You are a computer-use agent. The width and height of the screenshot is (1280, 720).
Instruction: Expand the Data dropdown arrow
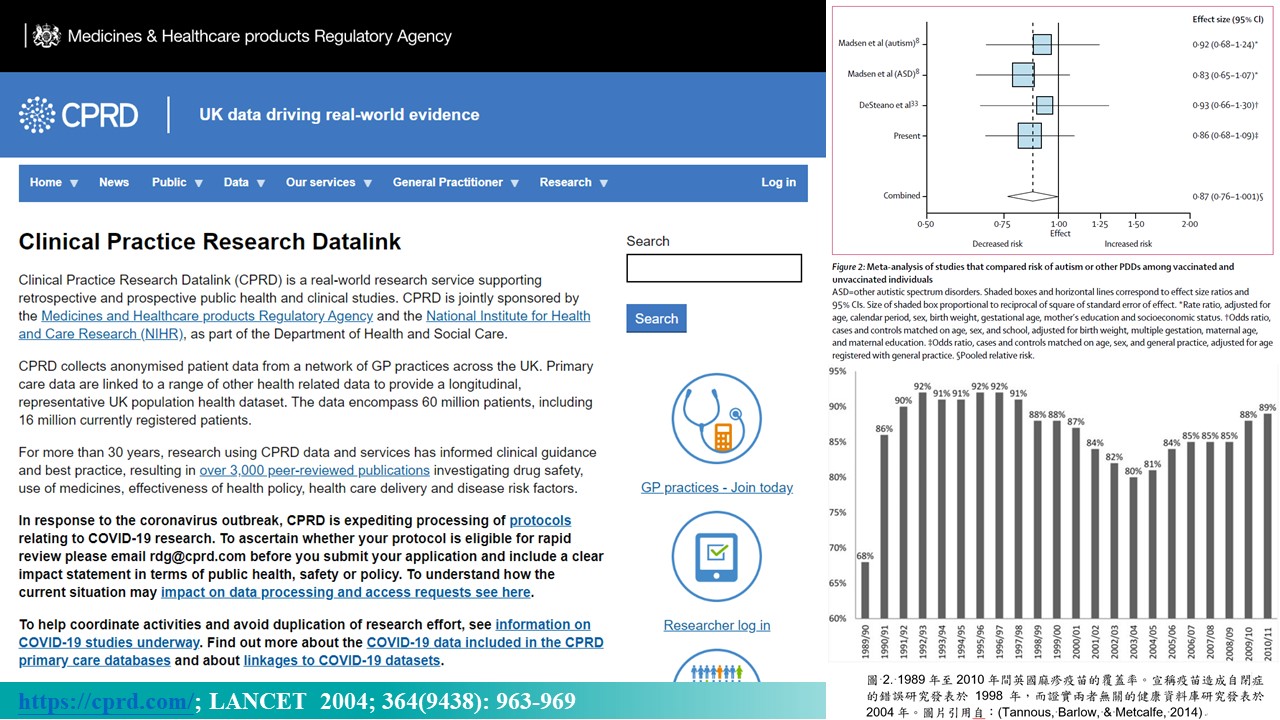point(260,183)
